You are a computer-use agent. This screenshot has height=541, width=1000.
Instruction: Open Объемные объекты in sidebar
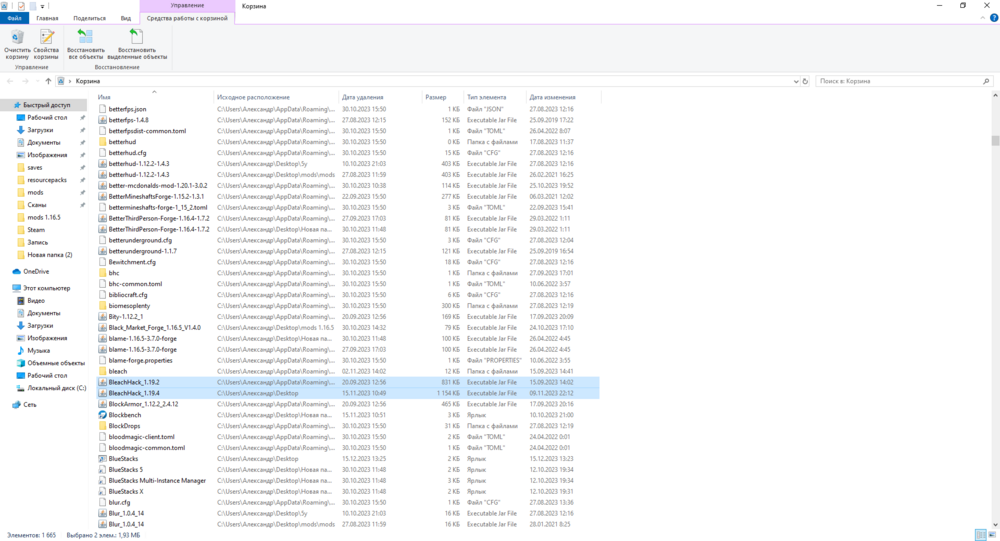click(55, 363)
